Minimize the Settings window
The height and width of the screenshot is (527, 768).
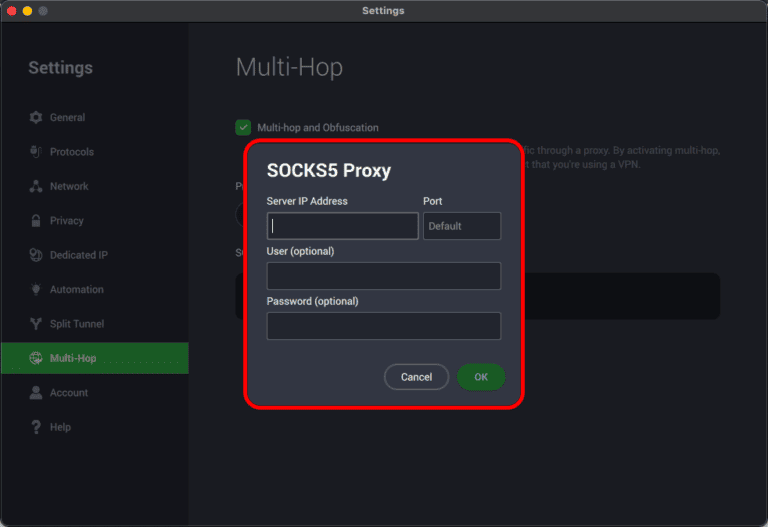pyautogui.click(x=27, y=11)
